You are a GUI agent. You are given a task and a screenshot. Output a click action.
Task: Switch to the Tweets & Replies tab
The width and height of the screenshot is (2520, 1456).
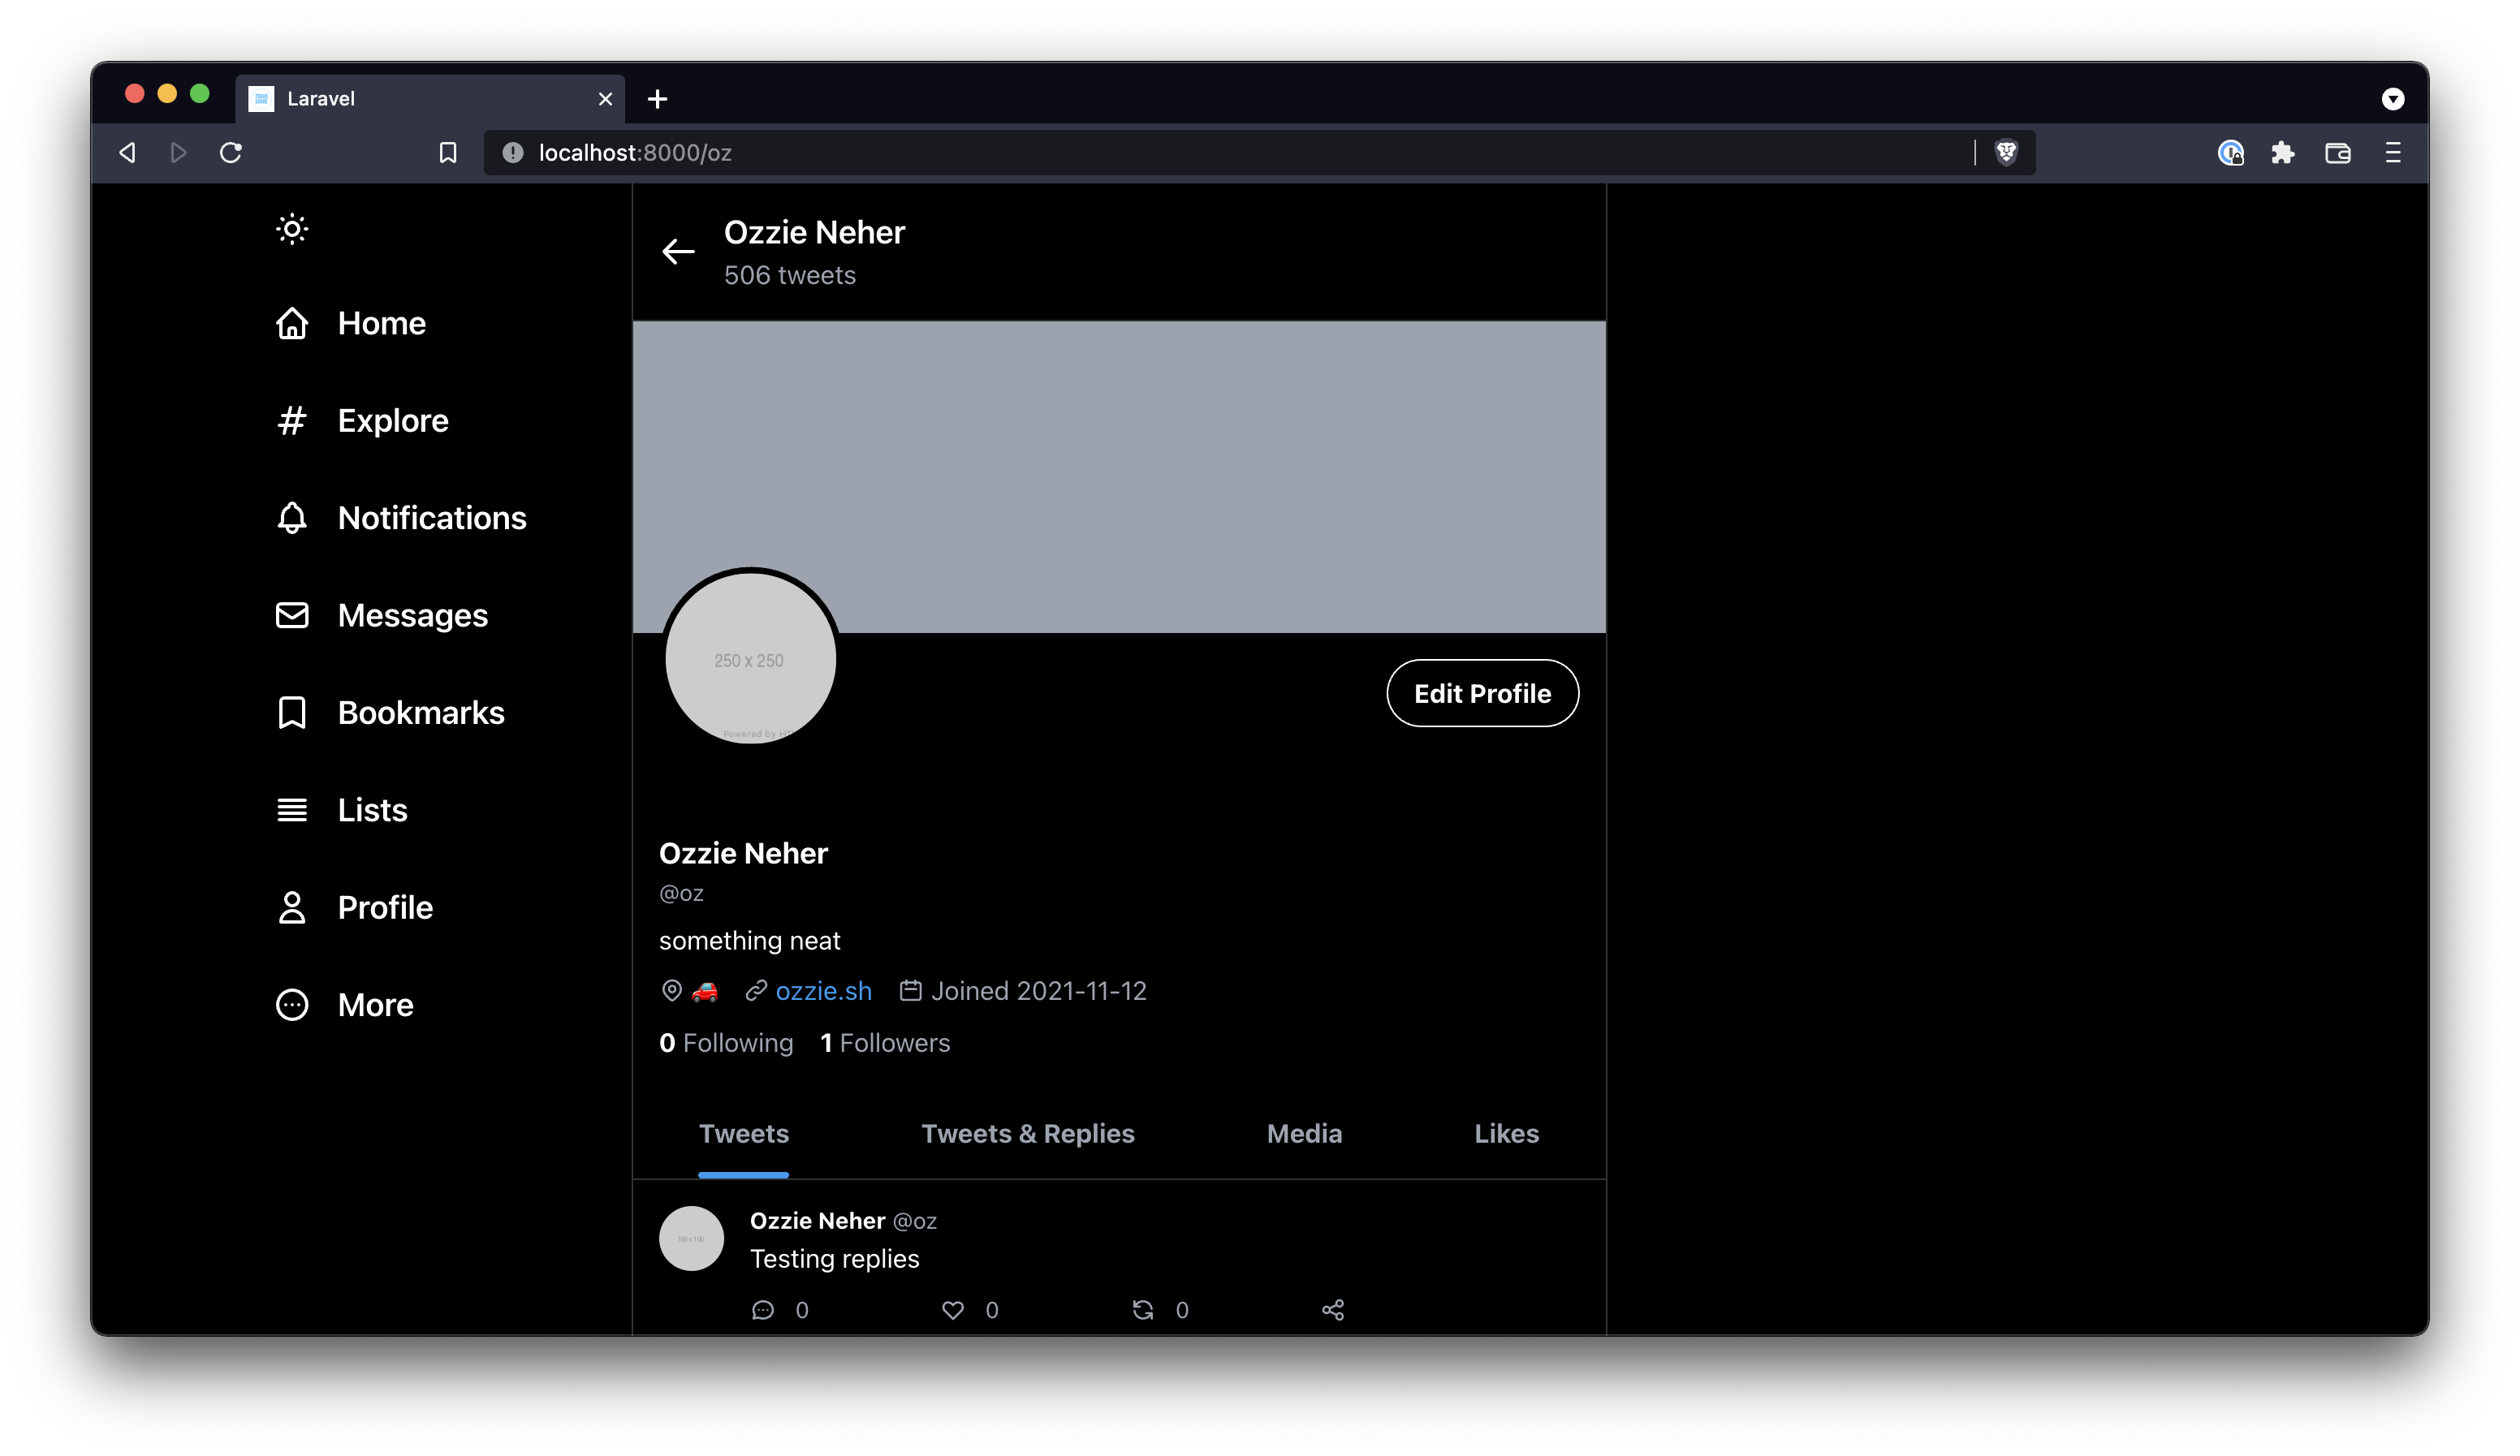(1026, 1134)
